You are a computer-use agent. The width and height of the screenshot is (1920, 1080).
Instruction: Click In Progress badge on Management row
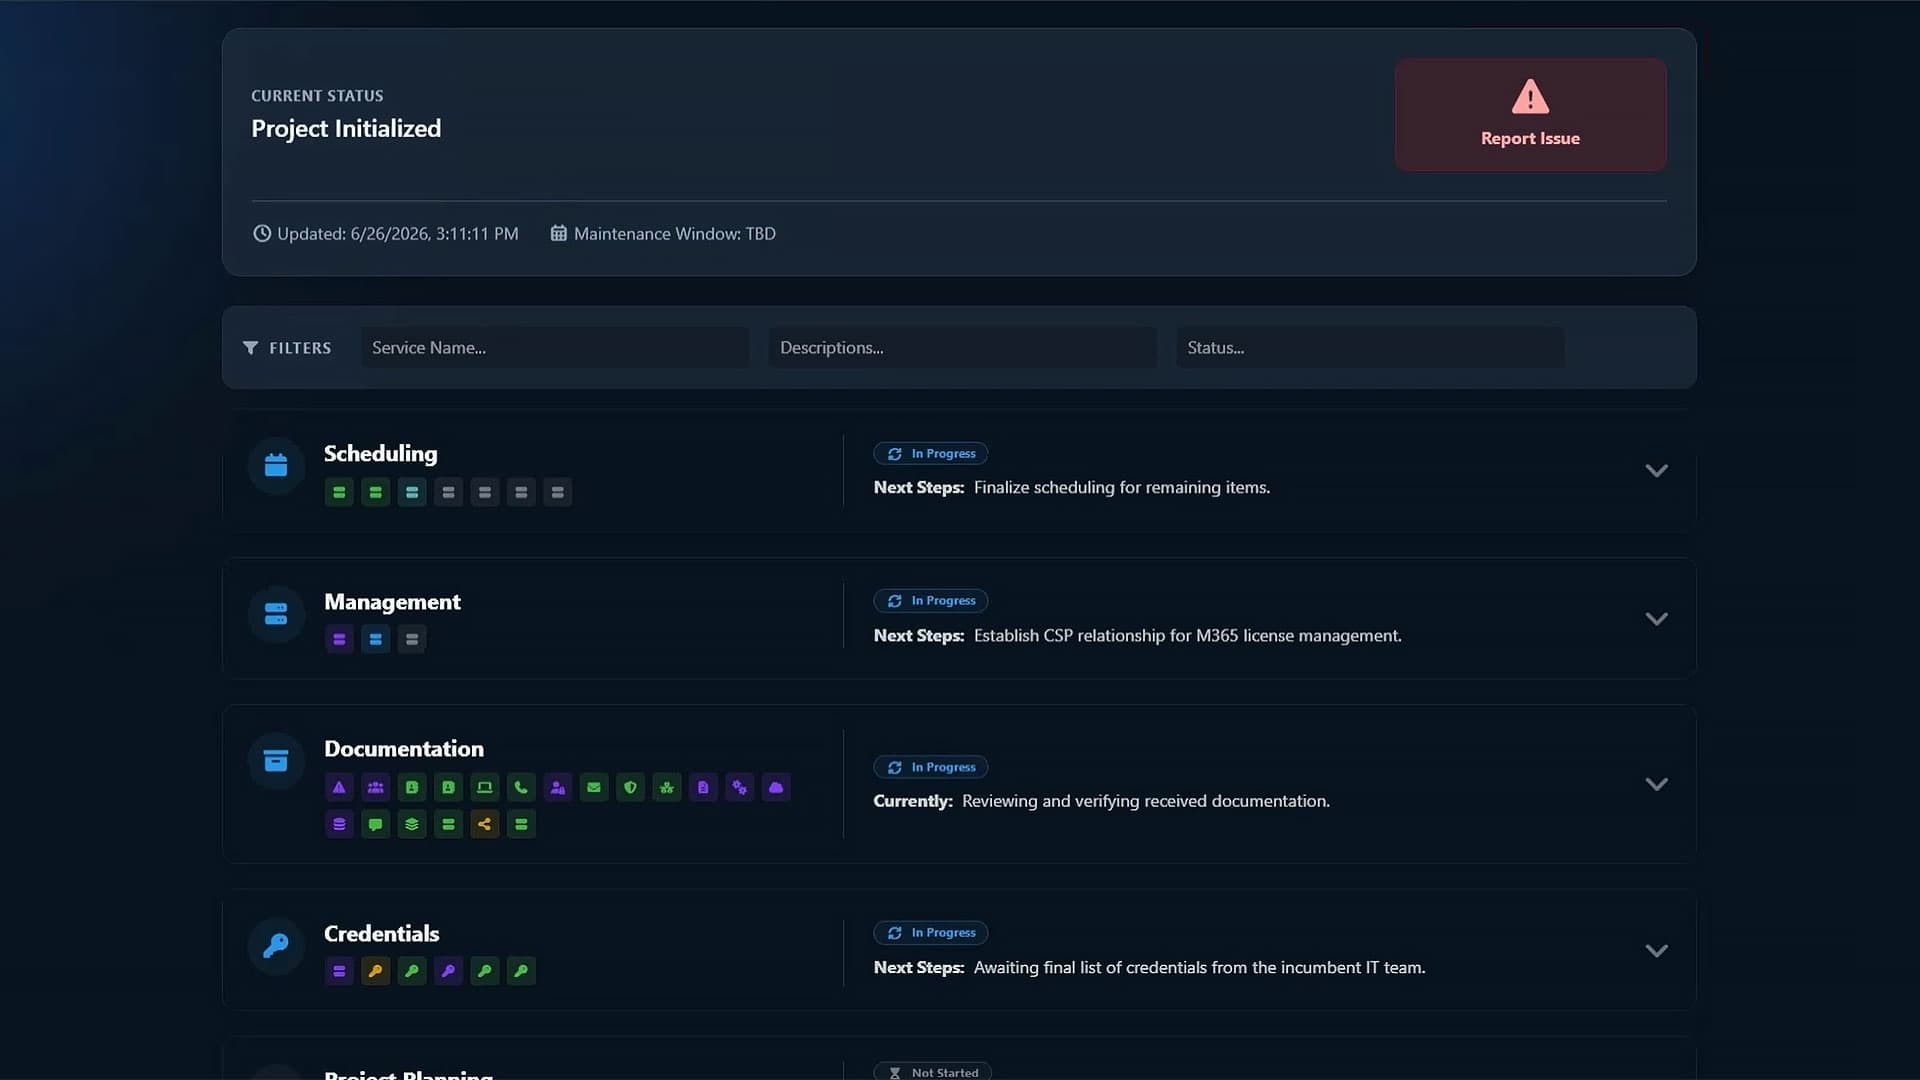point(931,601)
